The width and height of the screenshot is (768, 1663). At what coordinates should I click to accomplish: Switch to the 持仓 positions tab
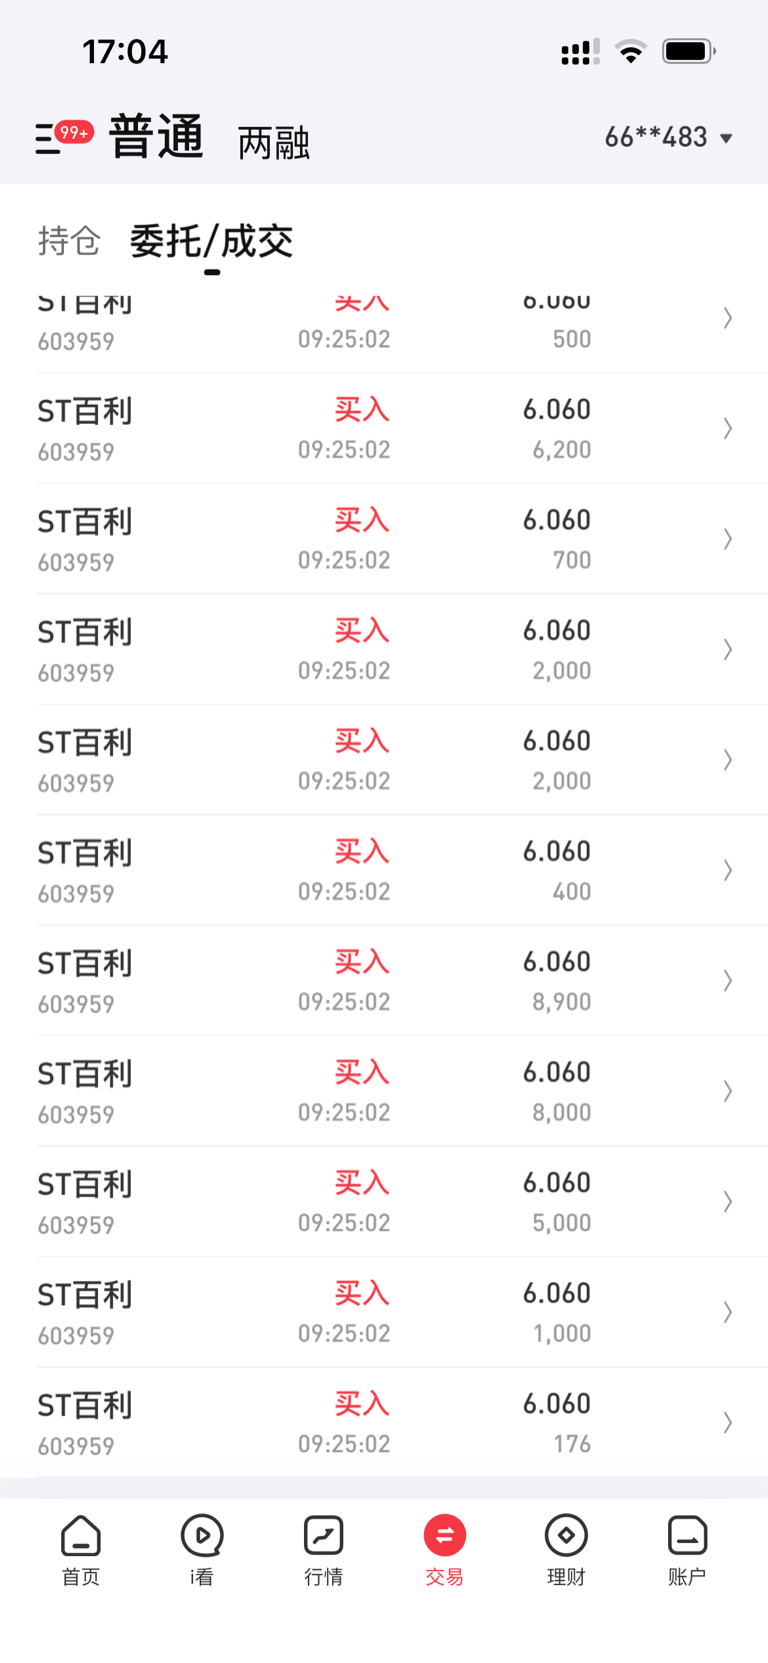click(x=69, y=241)
